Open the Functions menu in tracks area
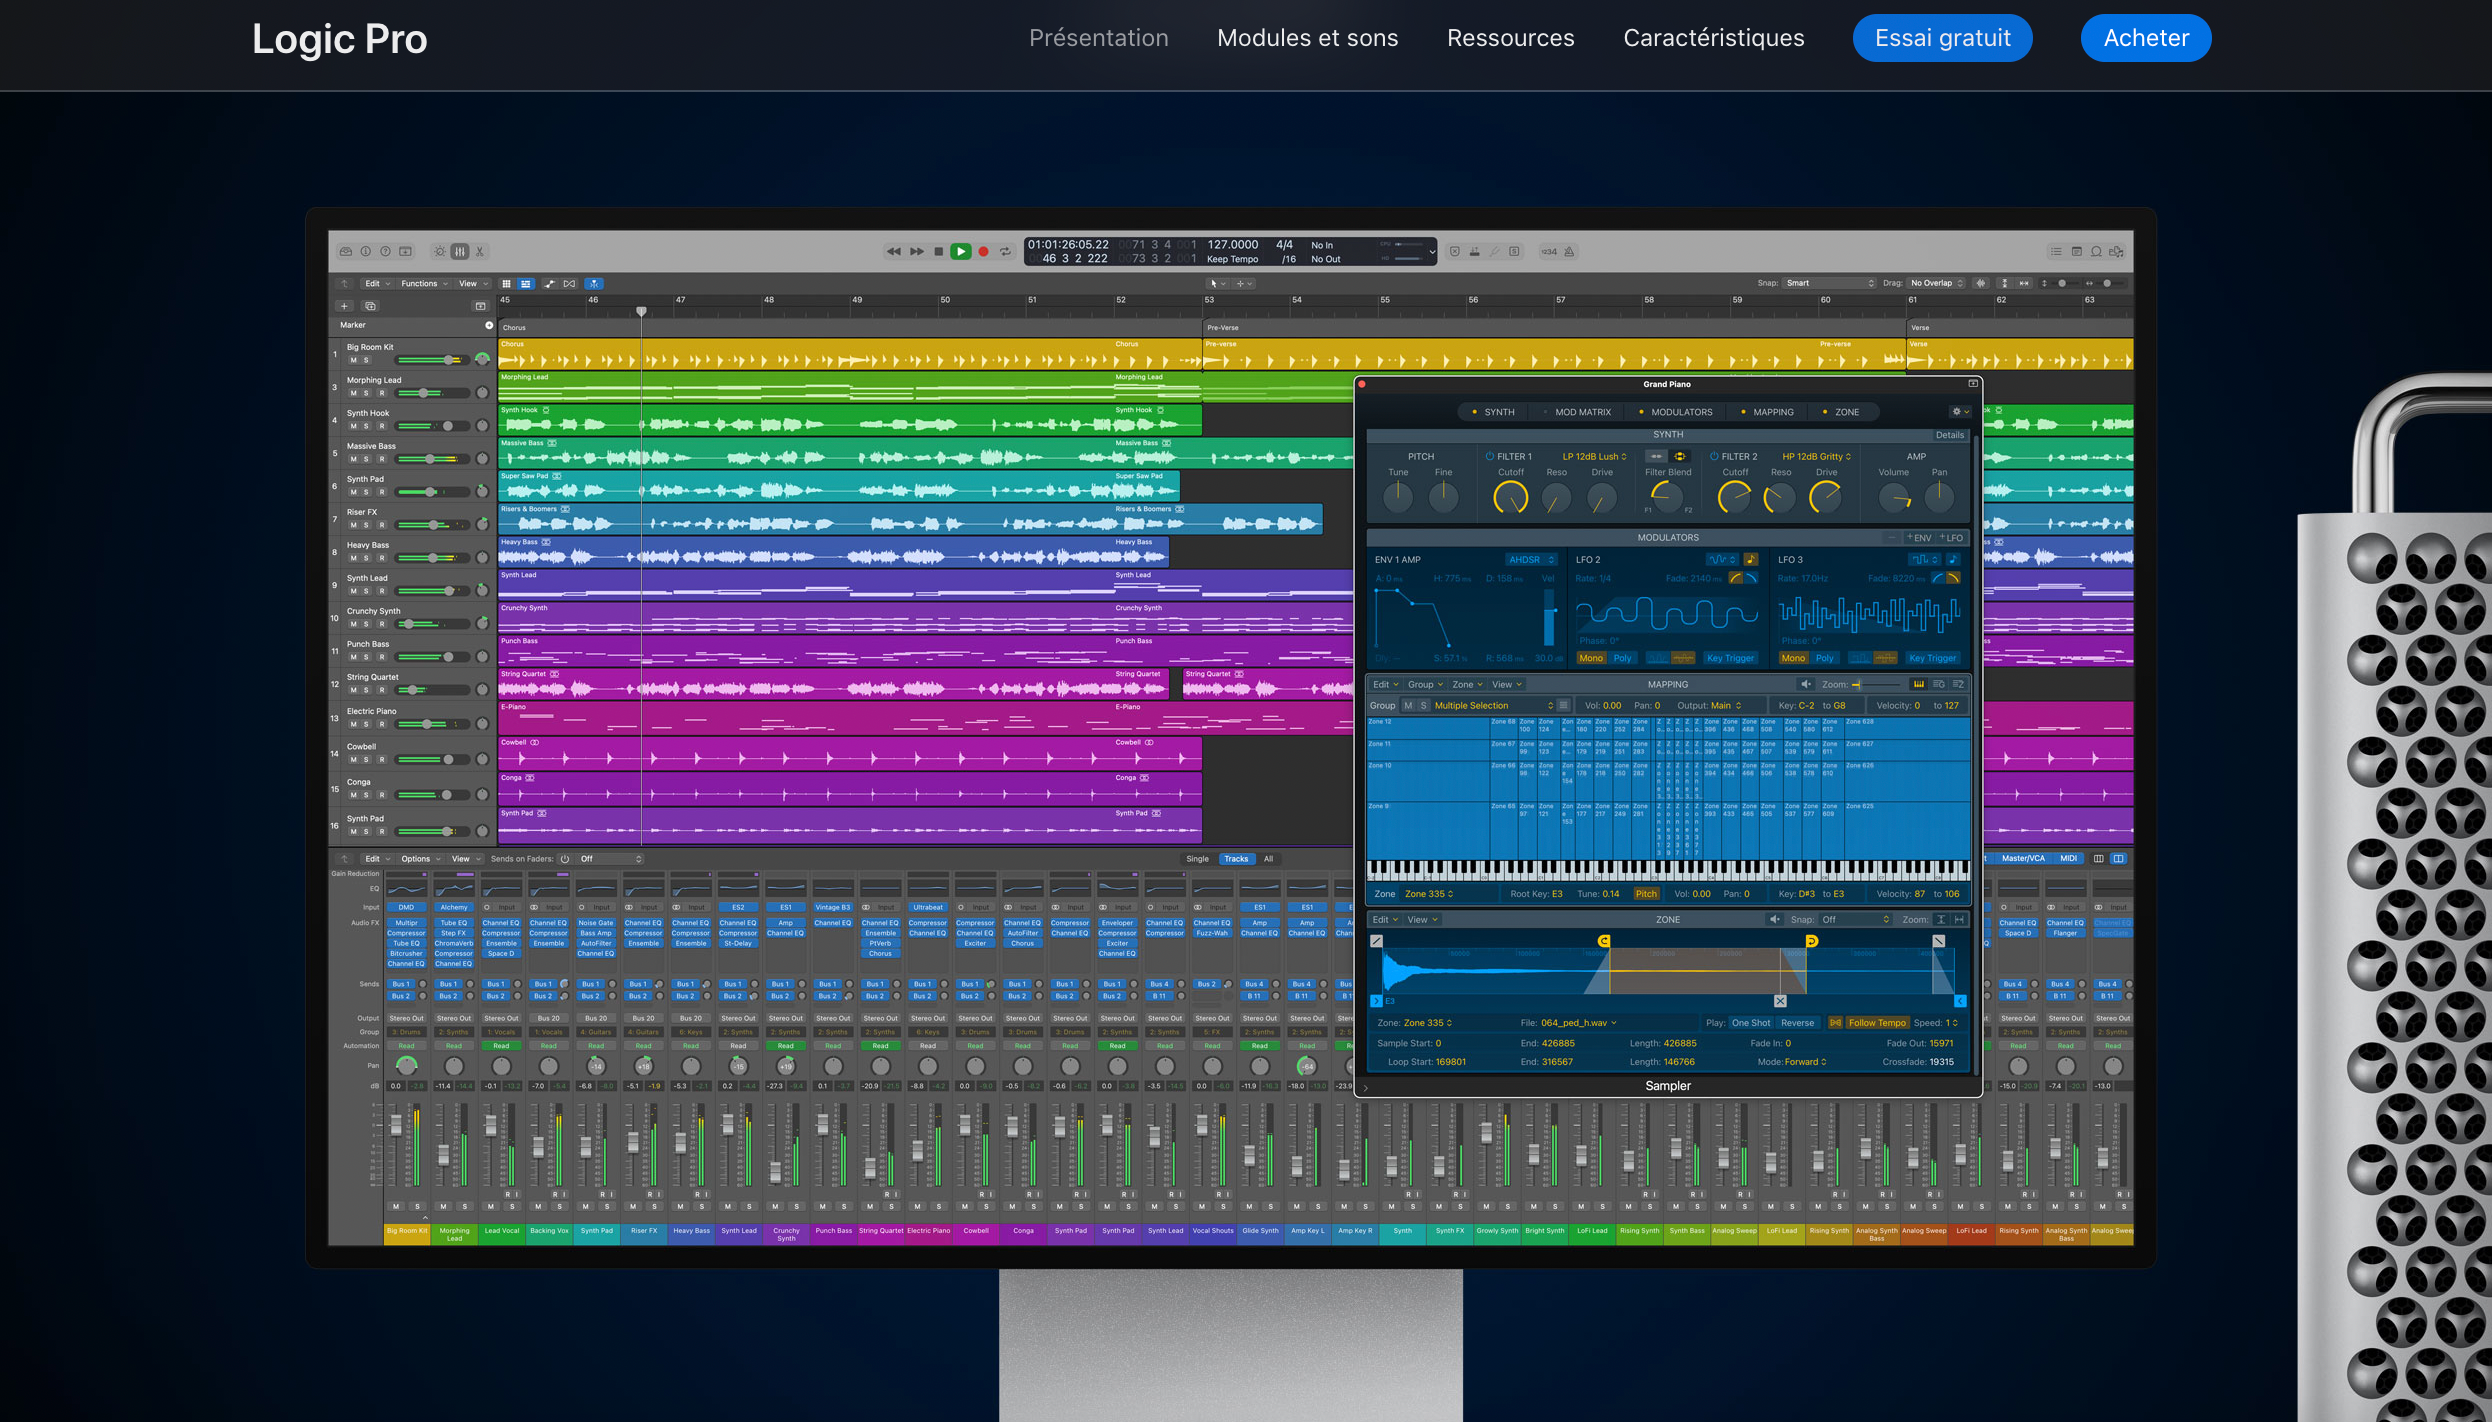This screenshot has height=1422, width=2492. click(424, 284)
